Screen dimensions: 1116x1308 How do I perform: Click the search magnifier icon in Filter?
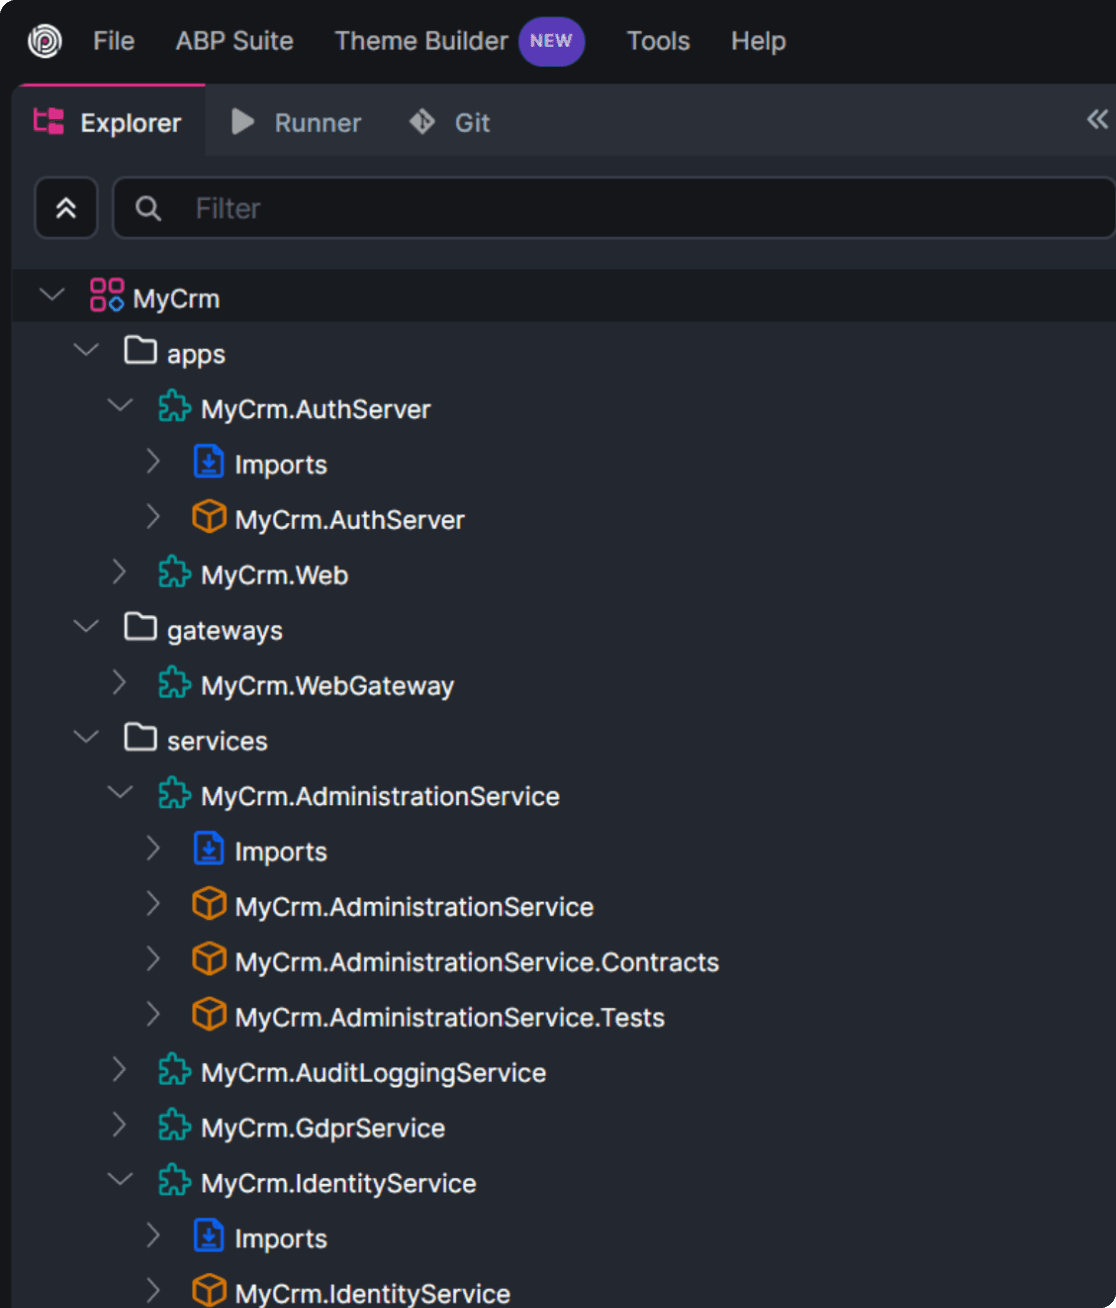pos(148,208)
